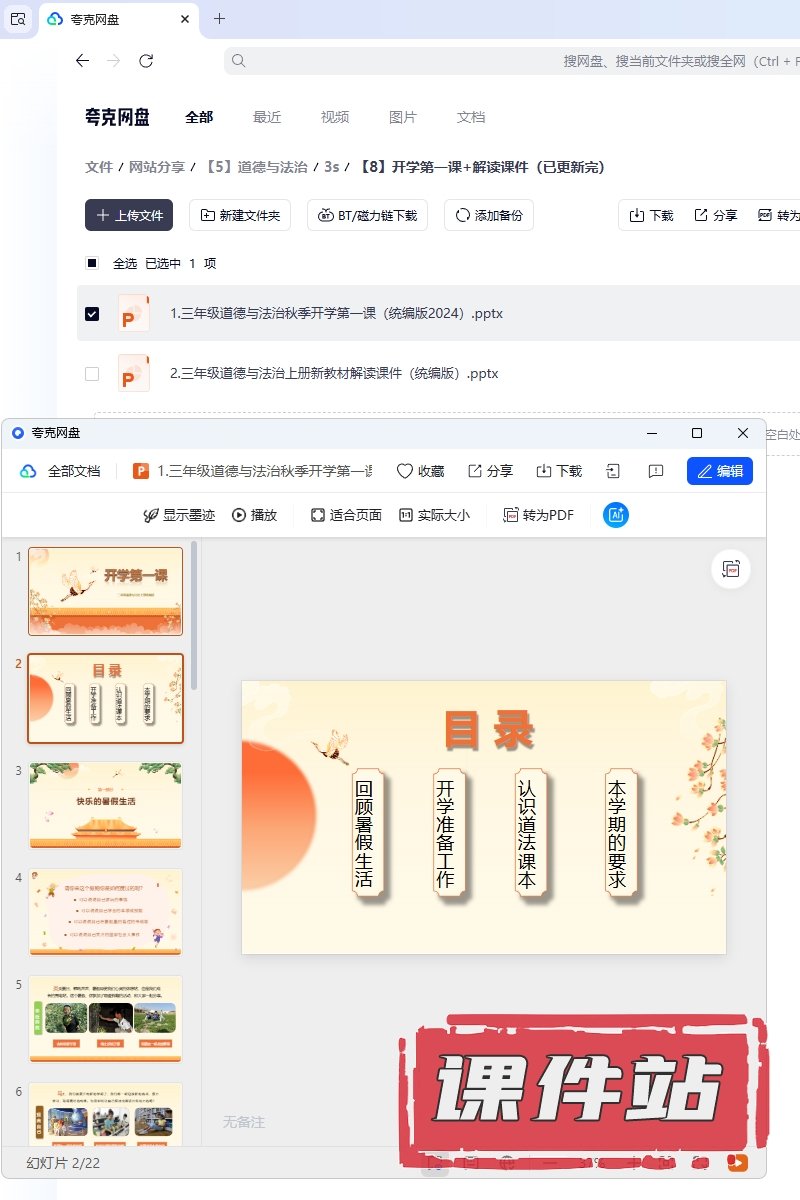This screenshot has width=800, height=1200.
Task: Open the 全部文档 document list in viewer
Action: pos(61,471)
